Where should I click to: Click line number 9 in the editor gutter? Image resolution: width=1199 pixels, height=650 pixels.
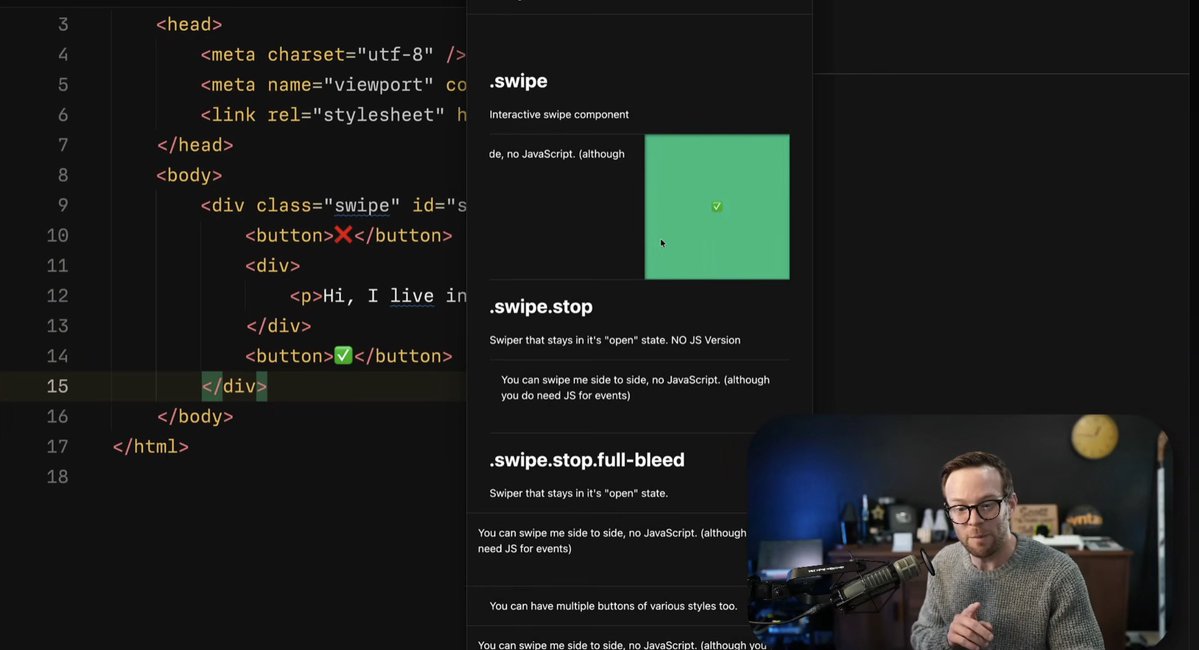pos(63,206)
